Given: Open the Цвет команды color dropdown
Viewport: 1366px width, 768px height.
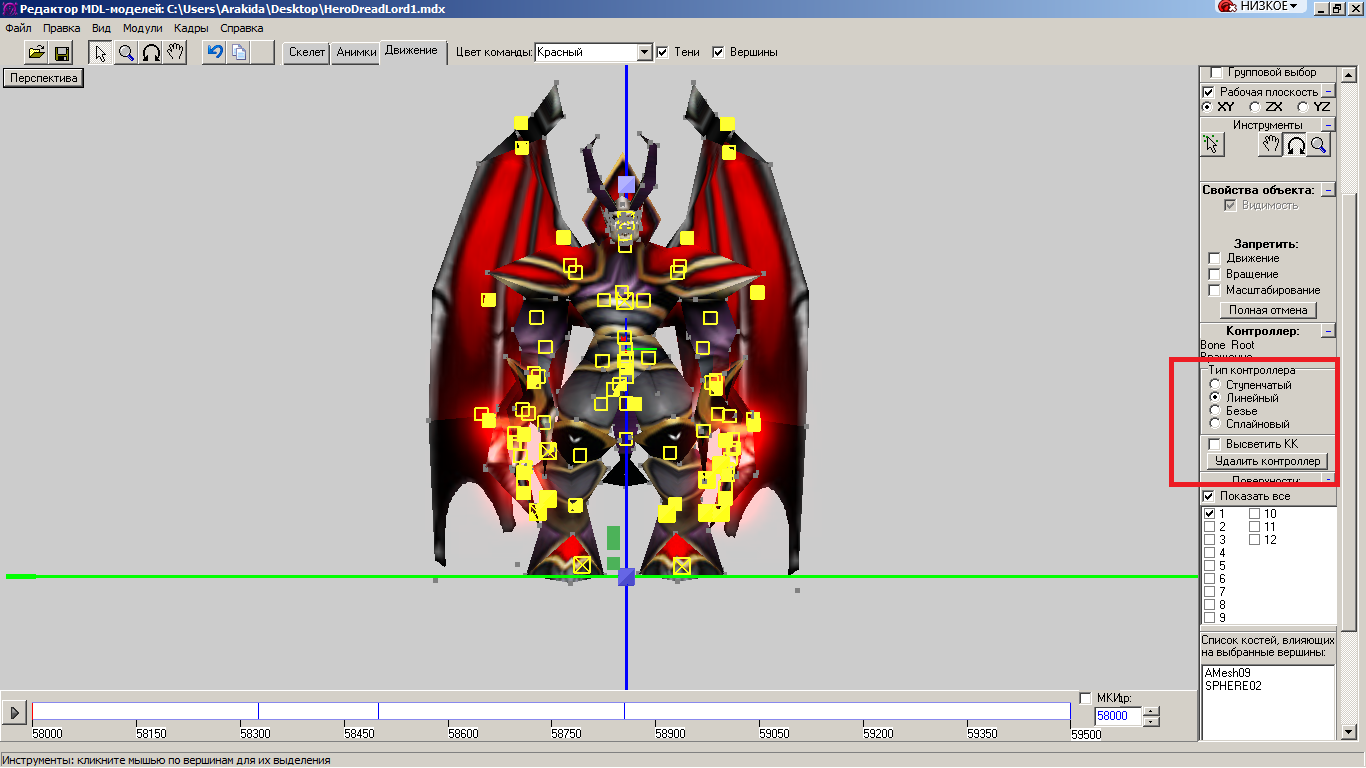Looking at the screenshot, I should [x=645, y=52].
